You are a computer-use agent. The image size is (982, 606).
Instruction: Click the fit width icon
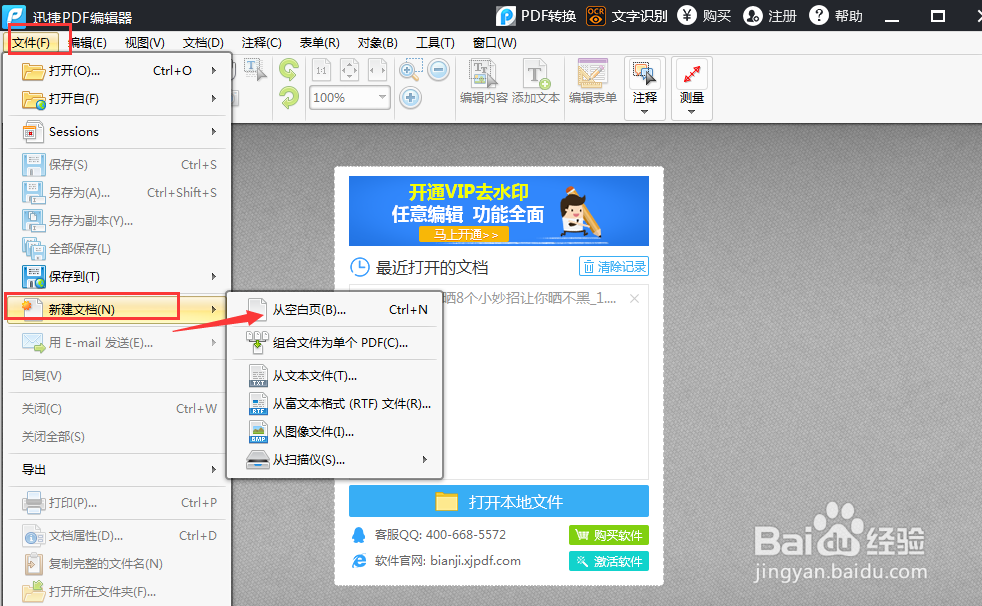(x=378, y=70)
